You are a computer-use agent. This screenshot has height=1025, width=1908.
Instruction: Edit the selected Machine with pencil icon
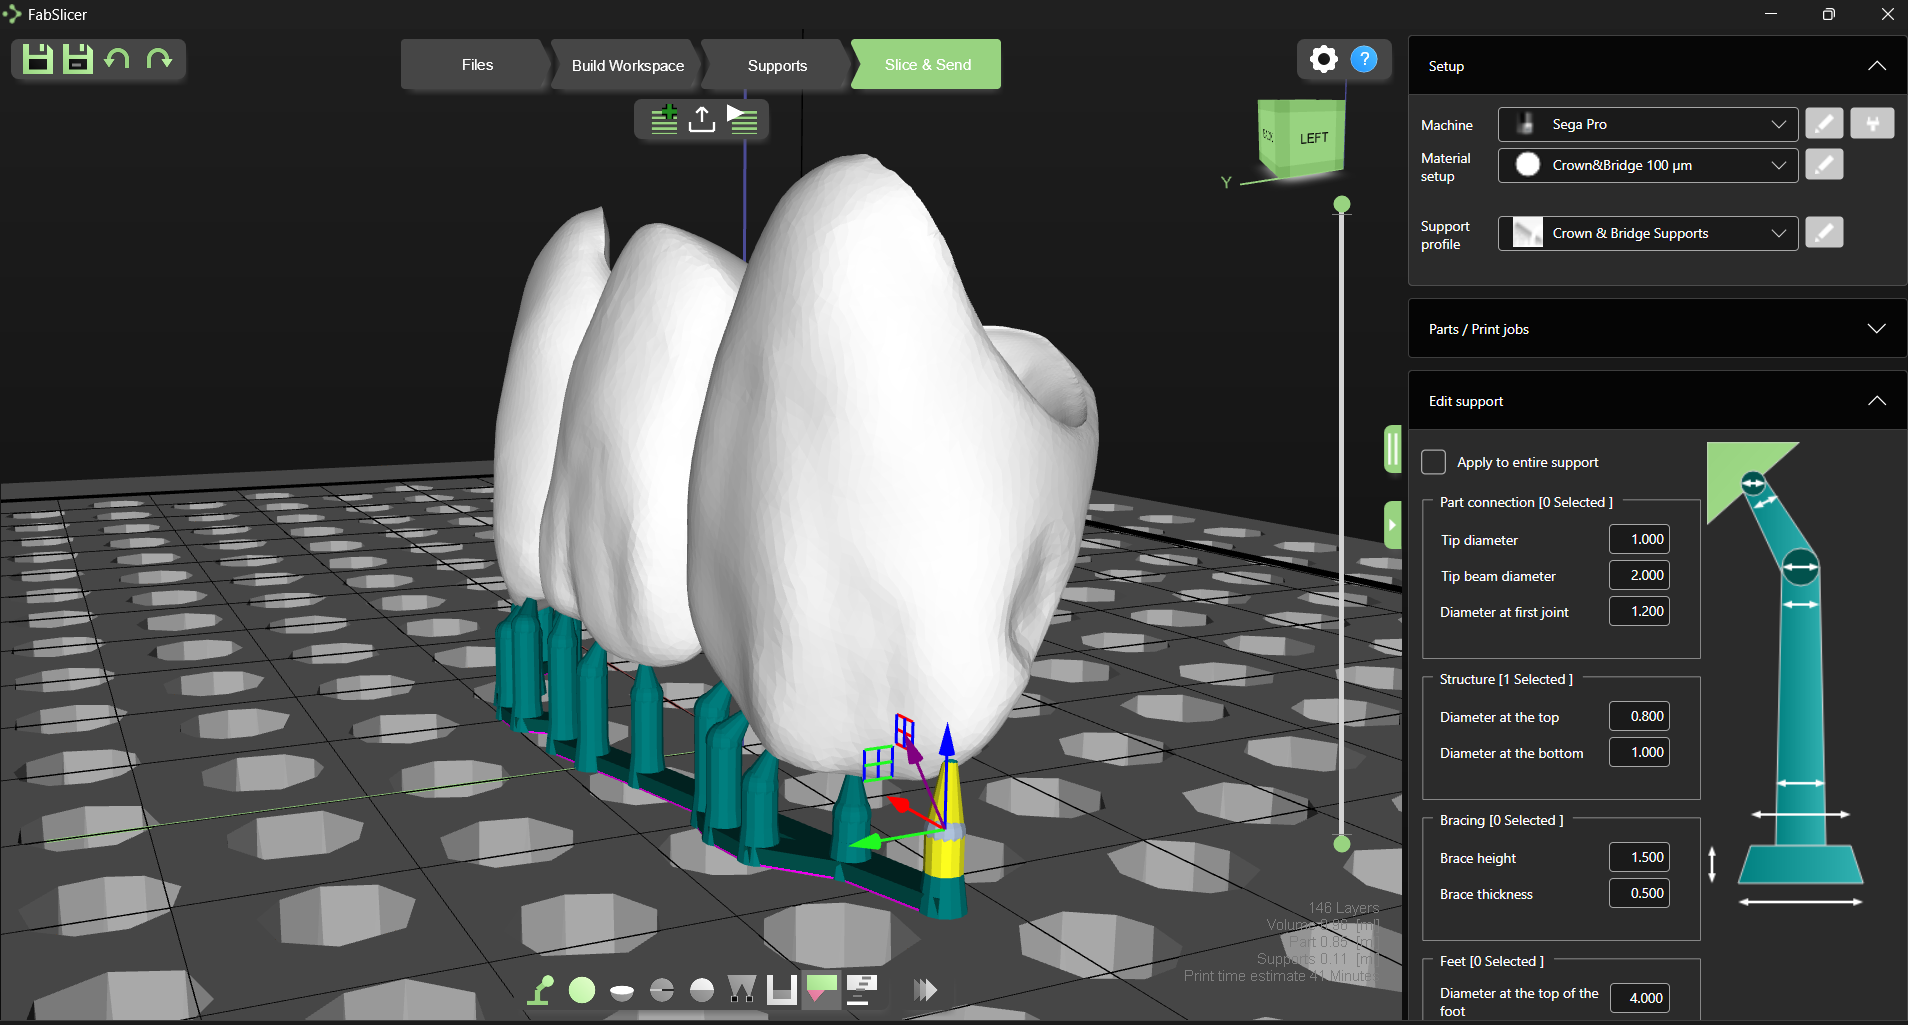[x=1824, y=124]
